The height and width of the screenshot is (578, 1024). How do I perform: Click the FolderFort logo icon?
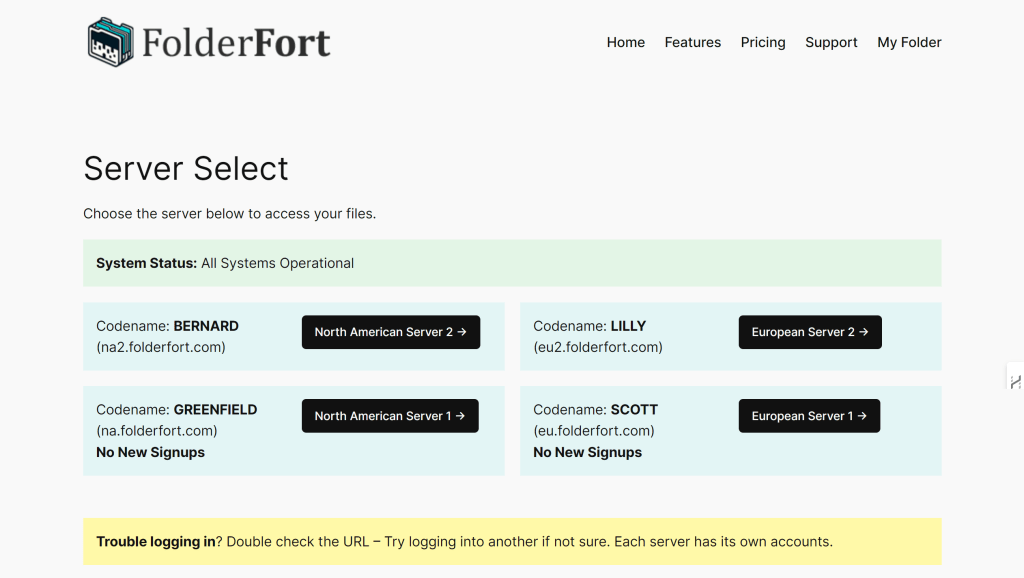tap(110, 42)
